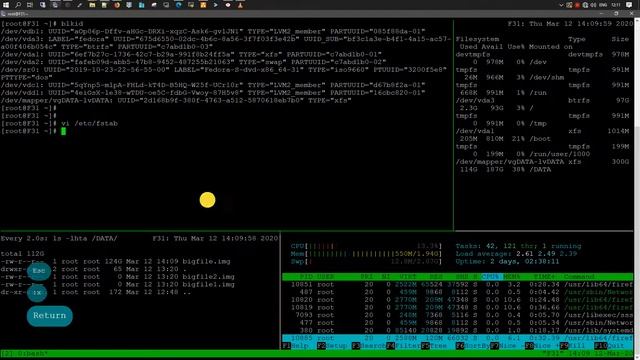The height and width of the screenshot is (360, 640).
Task: Click the htop Mem usage meter
Action: [366, 254]
